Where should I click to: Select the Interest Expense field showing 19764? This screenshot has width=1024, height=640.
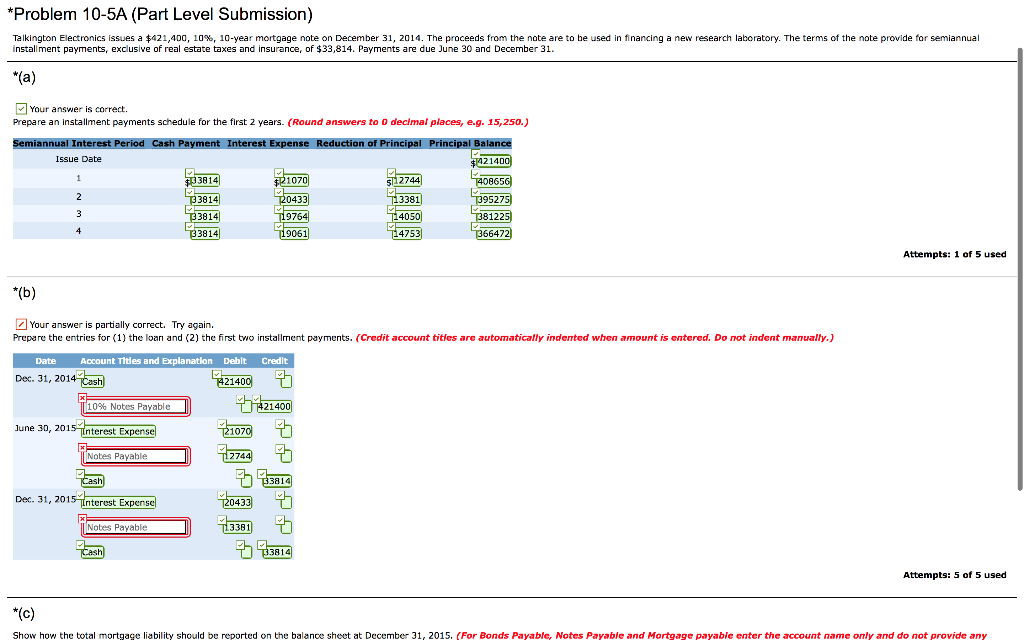point(294,216)
